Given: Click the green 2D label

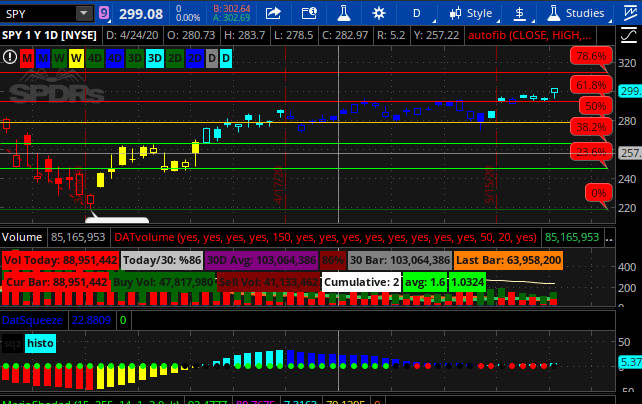Looking at the screenshot, I should tap(175, 59).
